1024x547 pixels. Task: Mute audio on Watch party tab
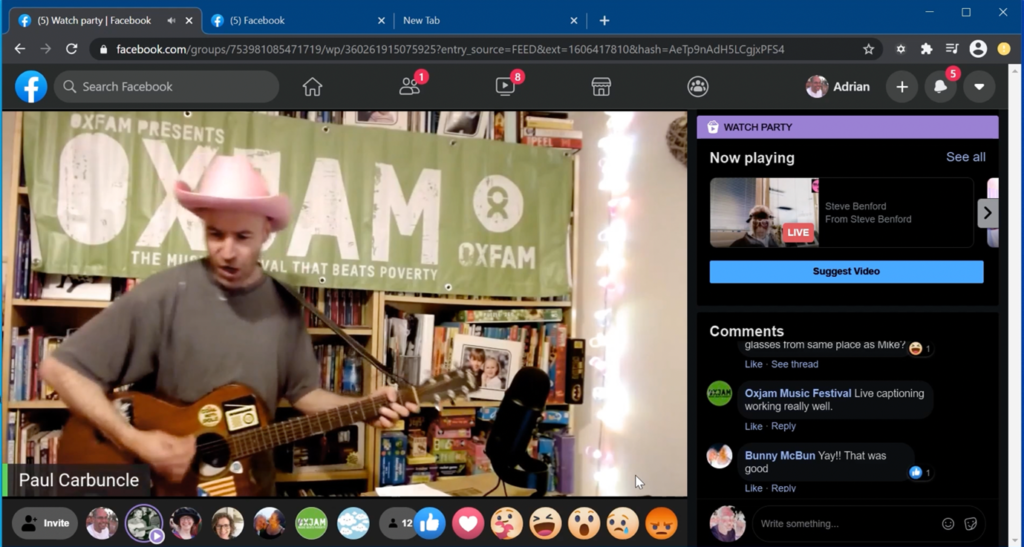coord(171,20)
